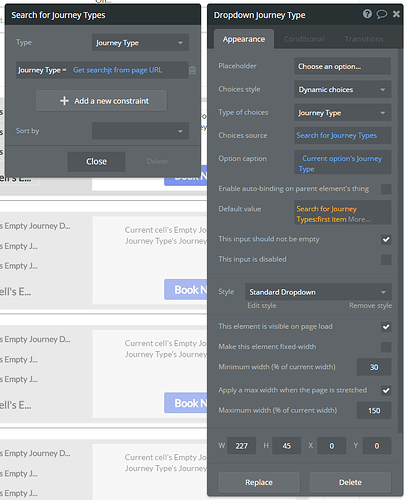The height and width of the screenshot is (500, 407).
Task: Click the plus icon to add constraint
Action: (64, 101)
